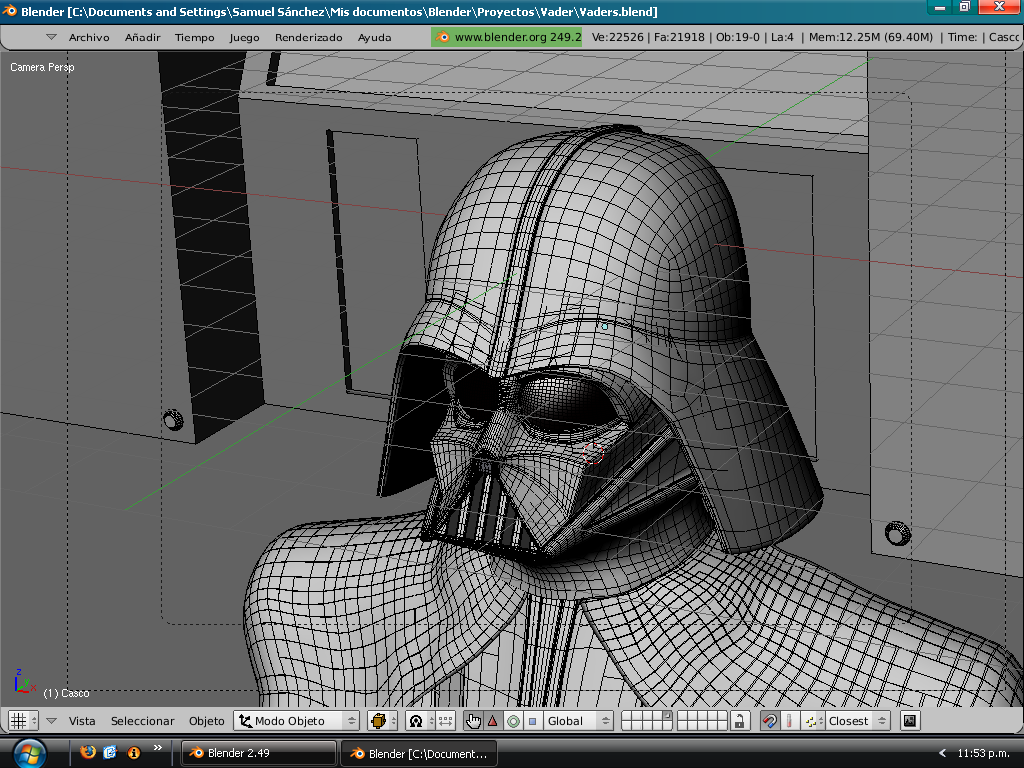Image resolution: width=1024 pixels, height=768 pixels.
Task: Select the ring object on the right wall panel
Action: tap(897, 534)
